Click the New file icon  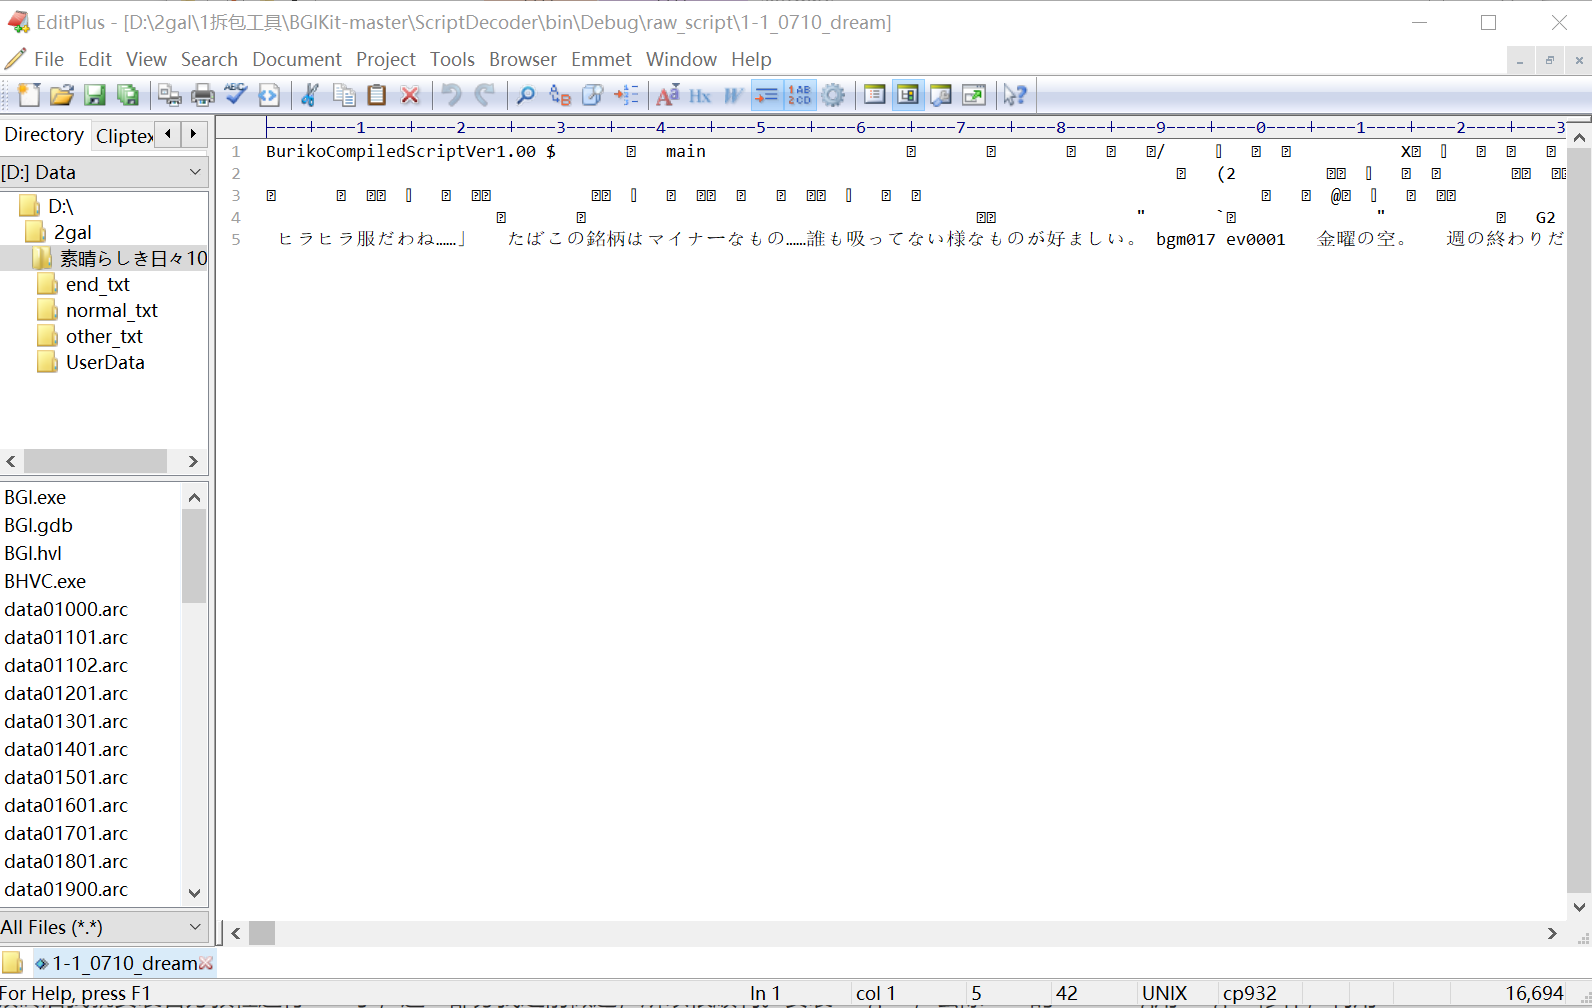click(29, 95)
